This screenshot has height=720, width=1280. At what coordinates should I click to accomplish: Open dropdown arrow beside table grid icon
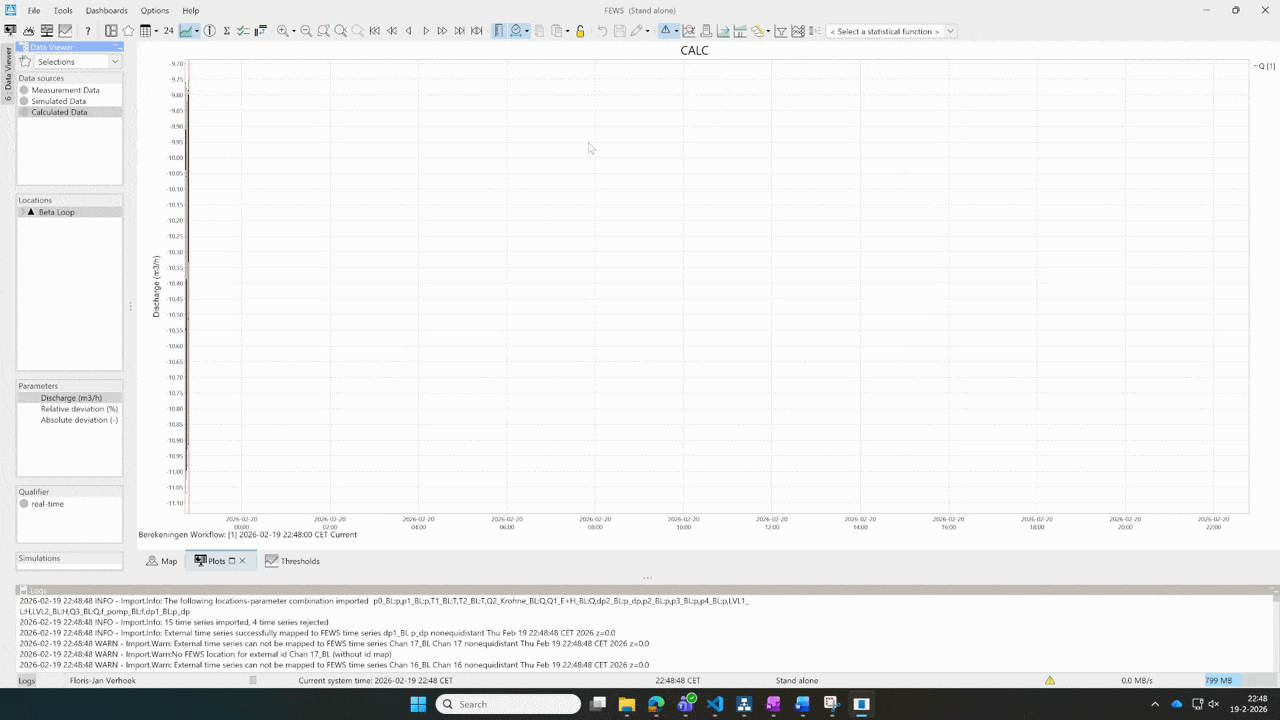157,31
